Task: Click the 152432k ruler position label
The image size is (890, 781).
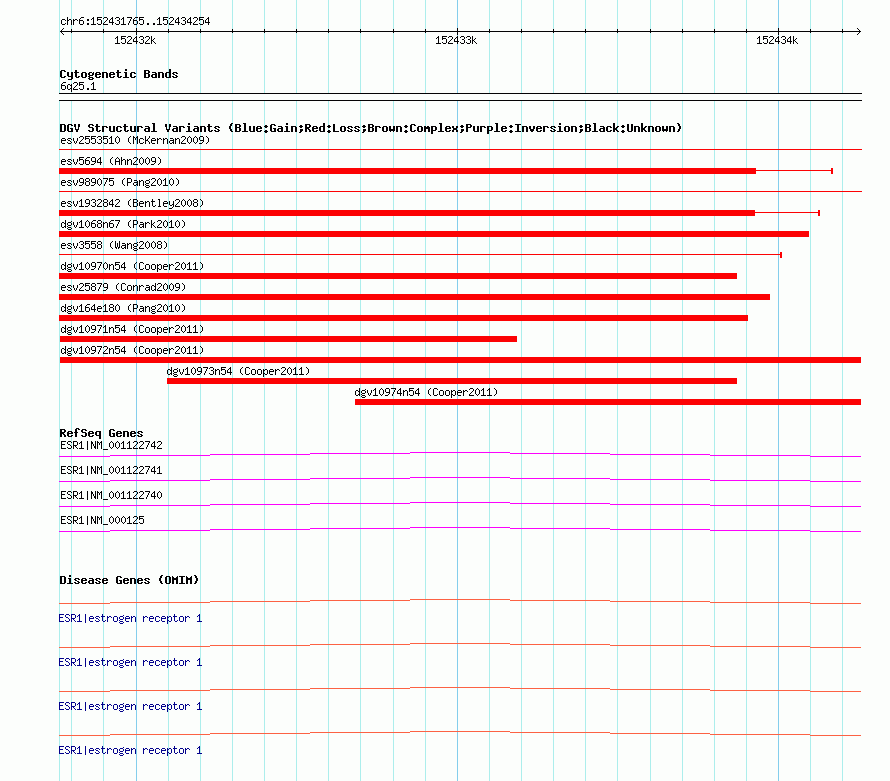Action: click(135, 40)
